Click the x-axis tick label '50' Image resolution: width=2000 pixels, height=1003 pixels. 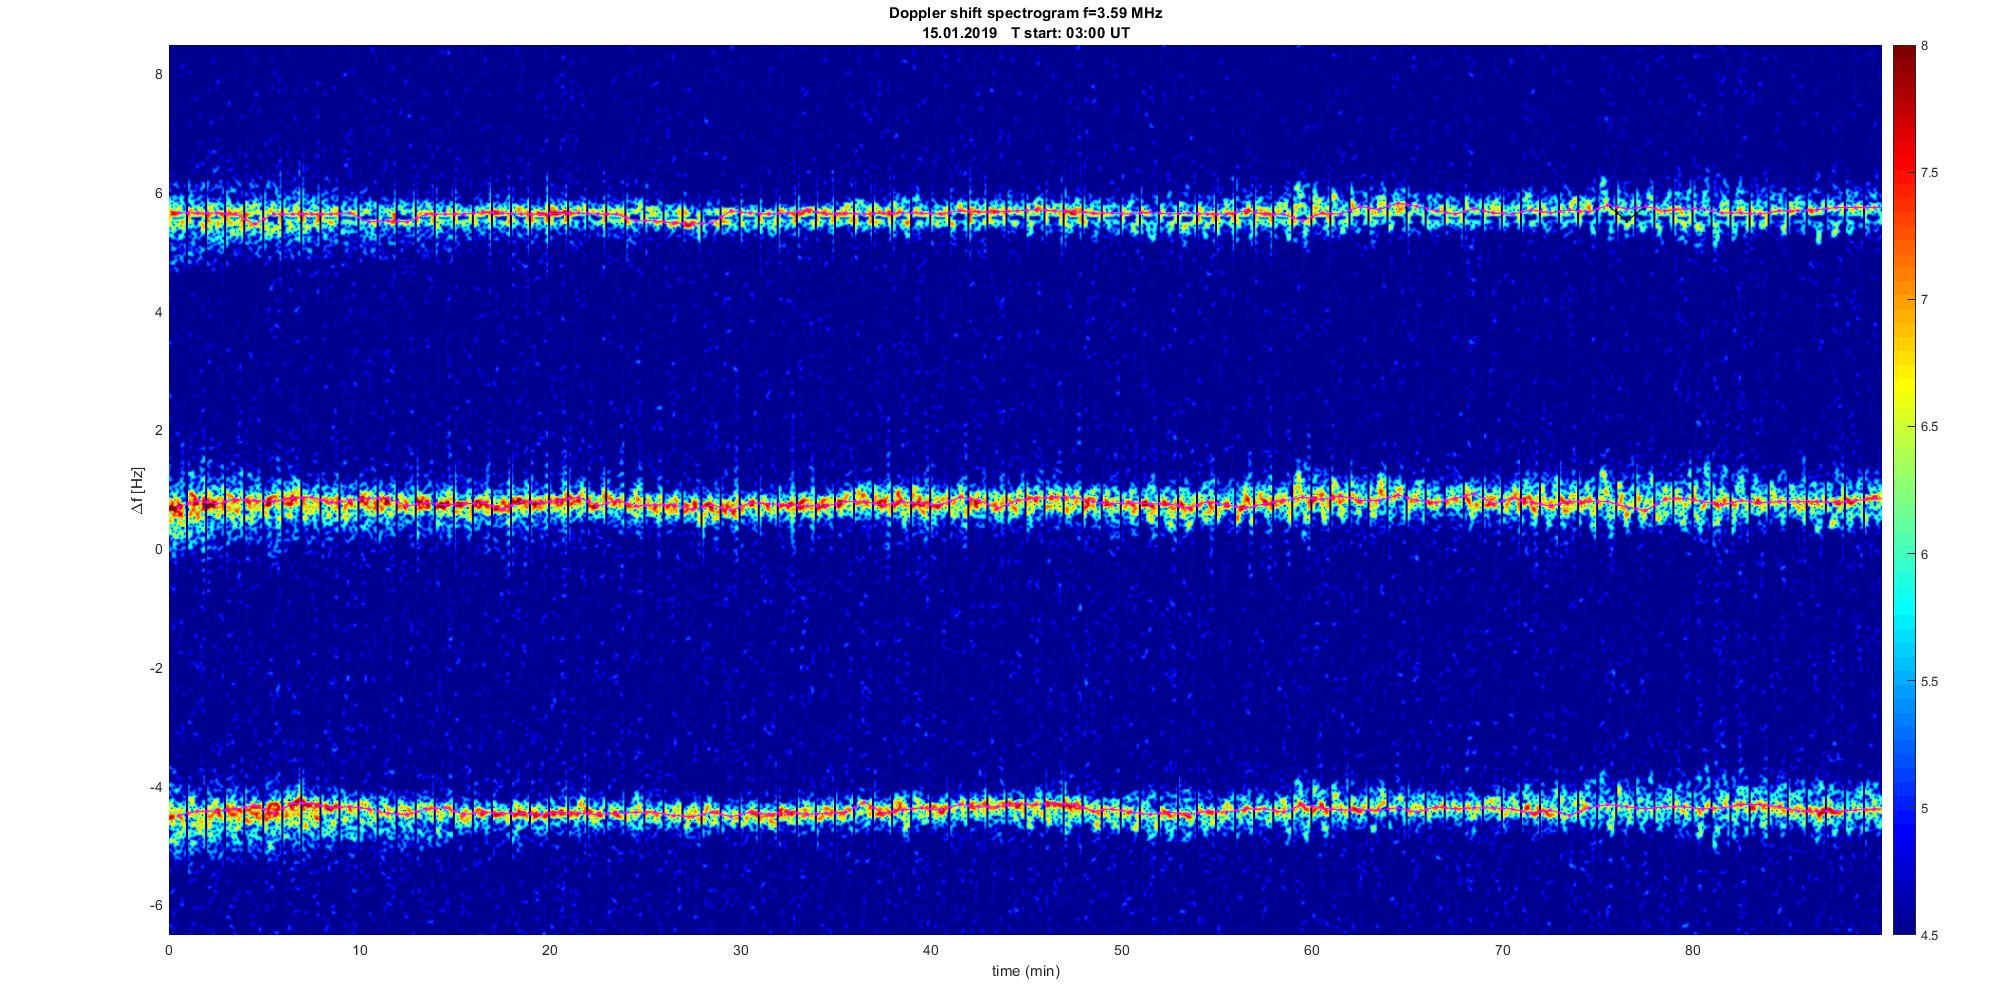click(1121, 950)
